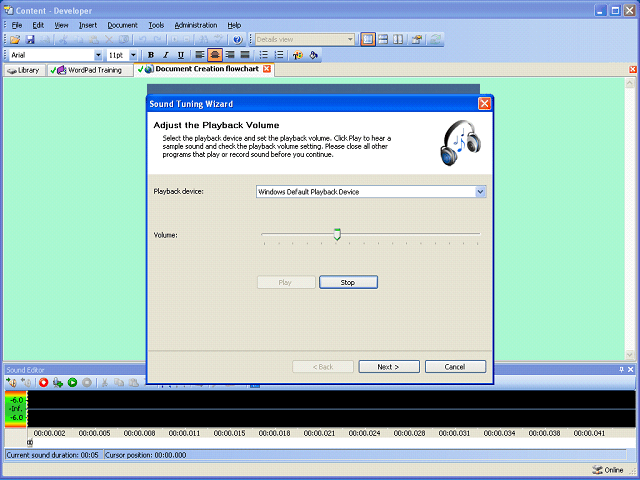Click the microphone insert recording icon
640x480 pixels.
[x=58, y=382]
